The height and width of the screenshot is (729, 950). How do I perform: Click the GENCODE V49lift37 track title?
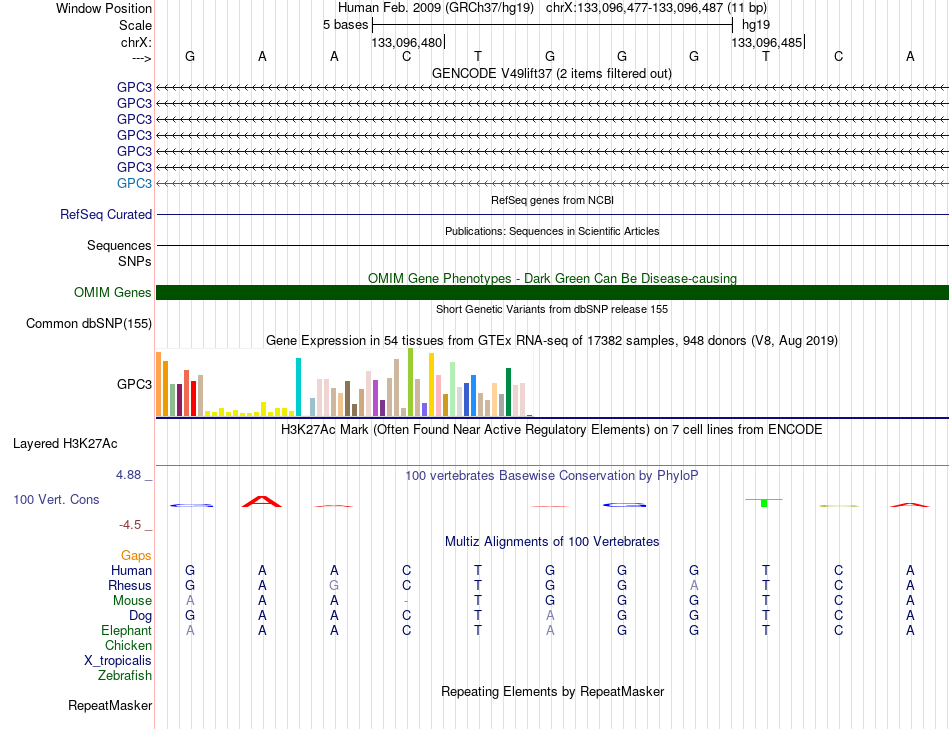552,73
